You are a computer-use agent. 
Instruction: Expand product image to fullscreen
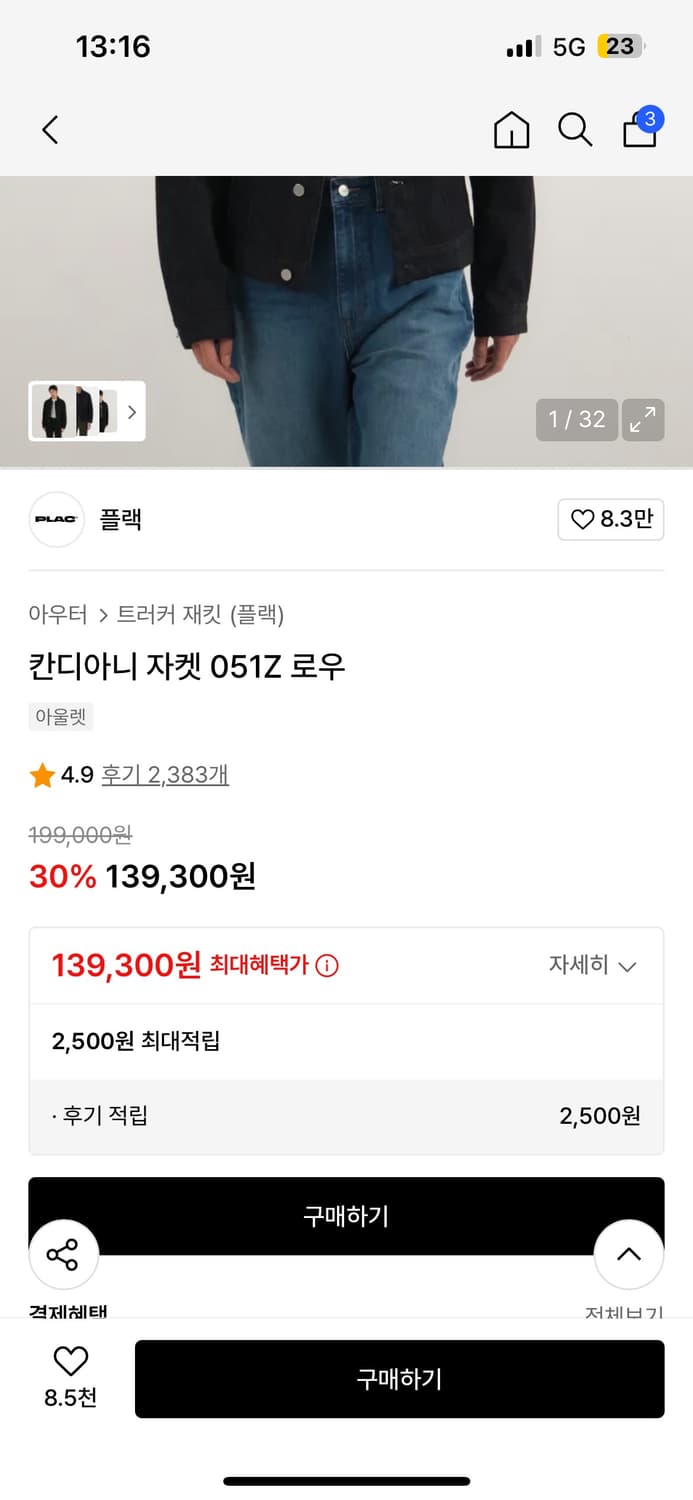(x=642, y=420)
